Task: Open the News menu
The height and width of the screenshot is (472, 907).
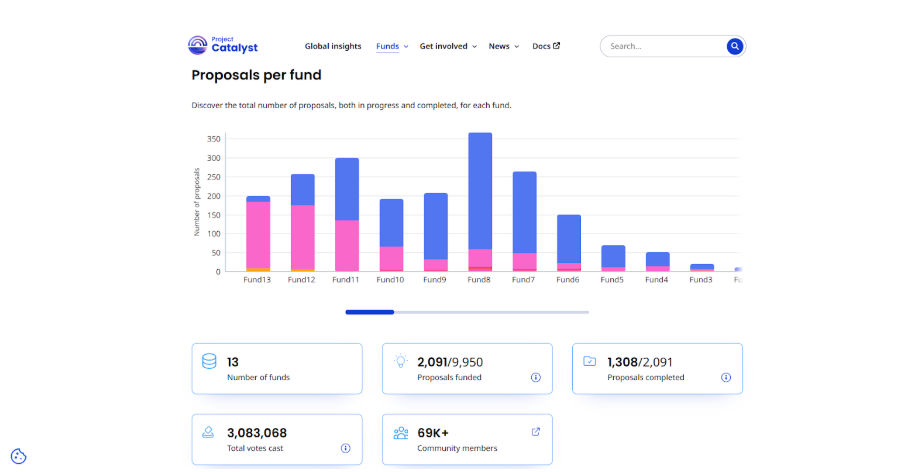Action: (x=499, y=46)
